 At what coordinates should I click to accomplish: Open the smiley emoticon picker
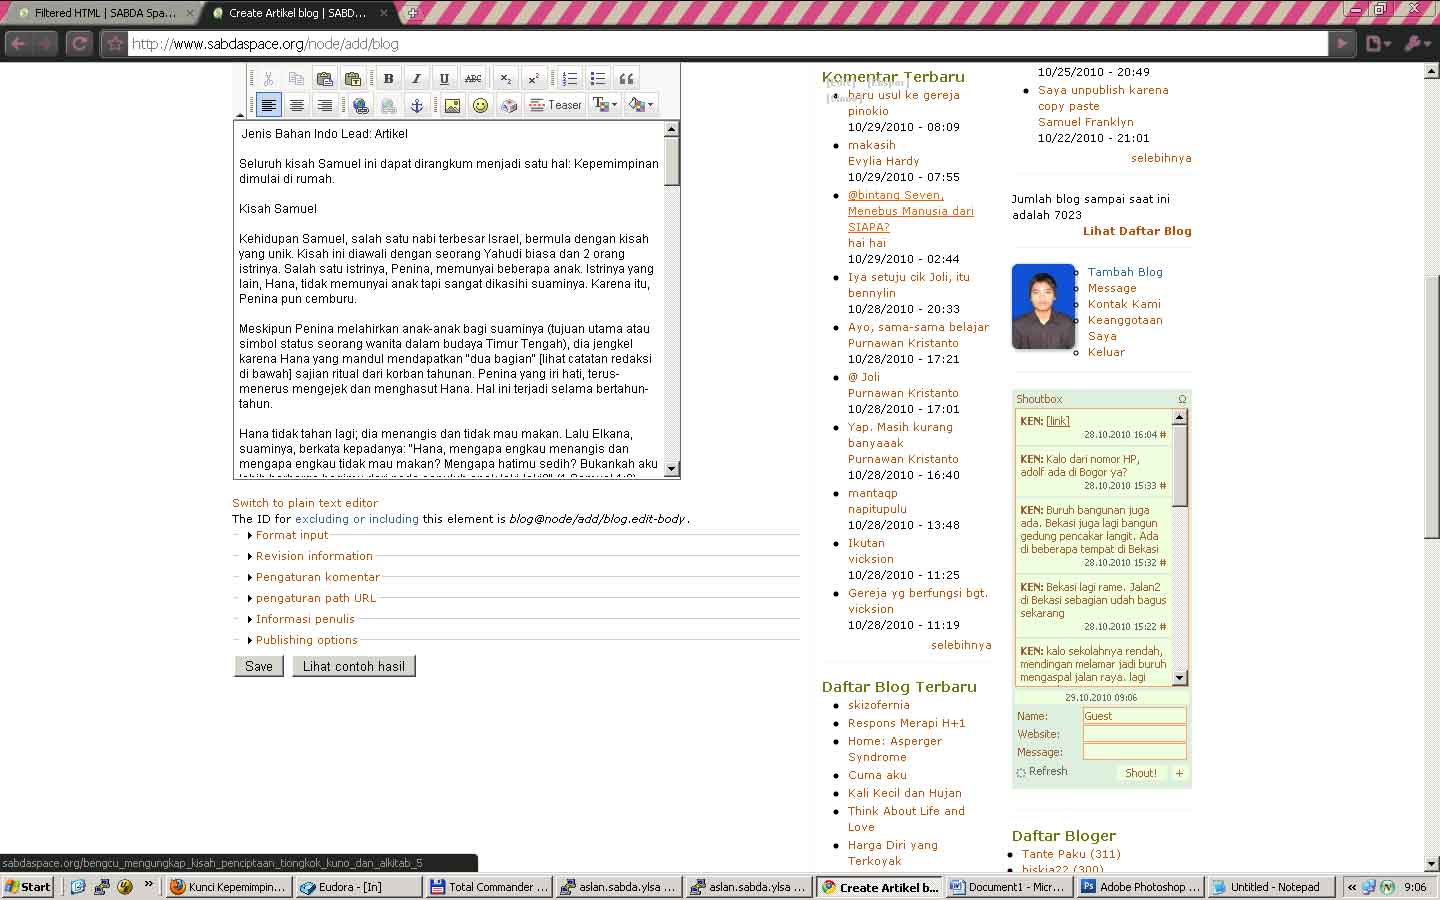click(481, 105)
